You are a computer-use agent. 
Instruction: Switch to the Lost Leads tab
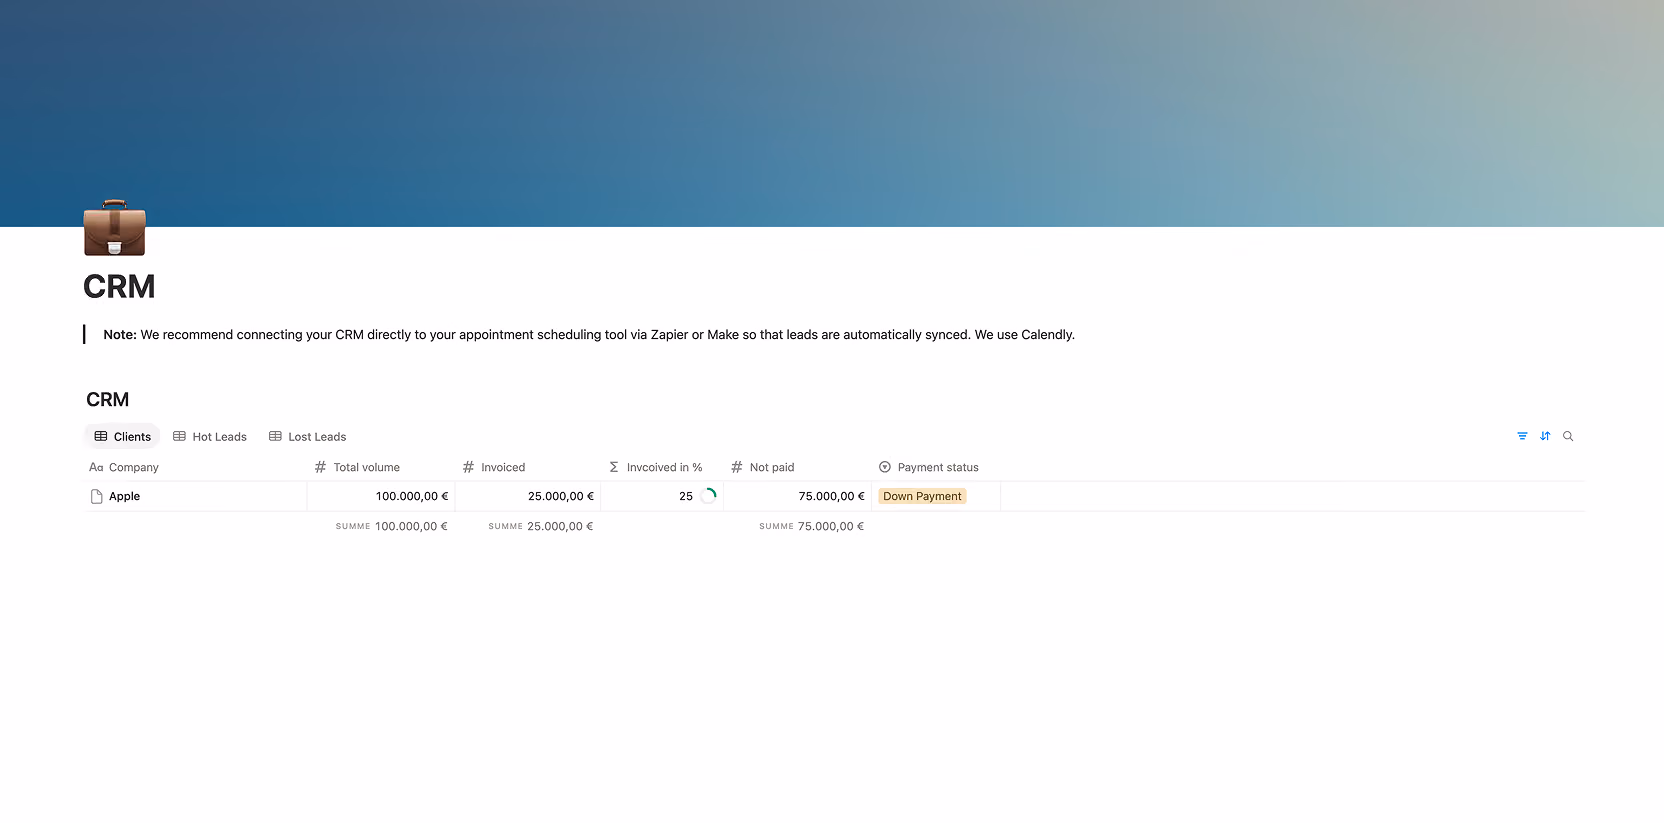click(308, 436)
